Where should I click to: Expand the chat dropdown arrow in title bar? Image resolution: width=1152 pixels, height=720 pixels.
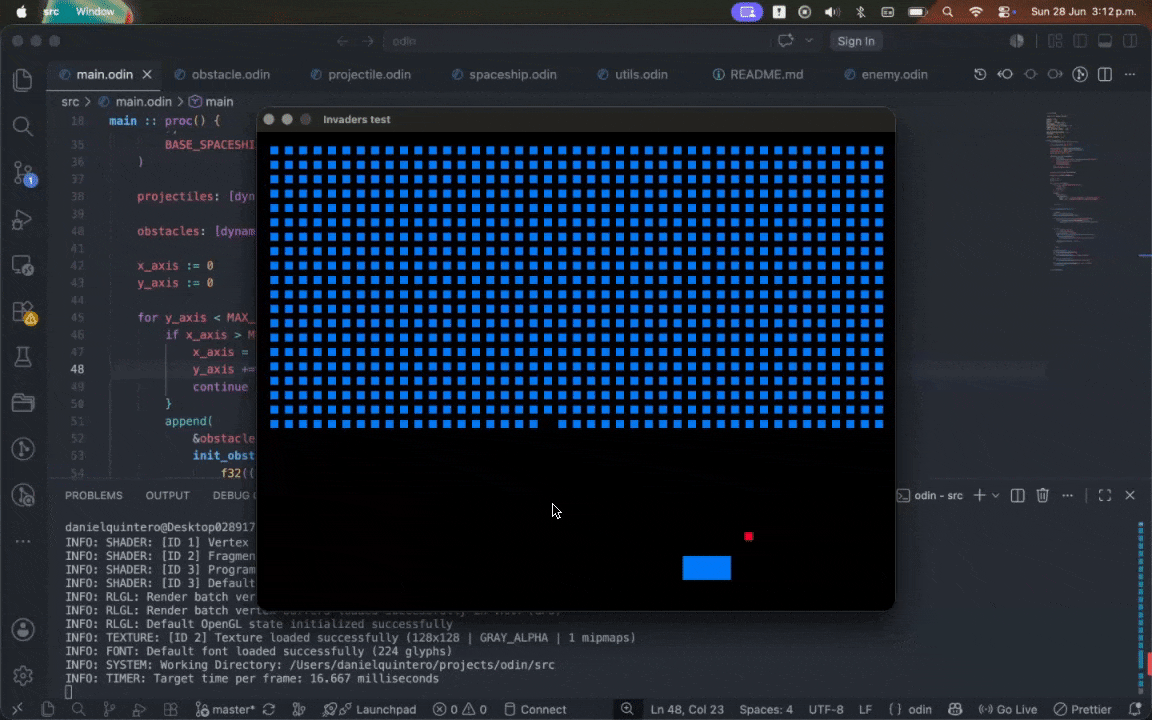[809, 41]
